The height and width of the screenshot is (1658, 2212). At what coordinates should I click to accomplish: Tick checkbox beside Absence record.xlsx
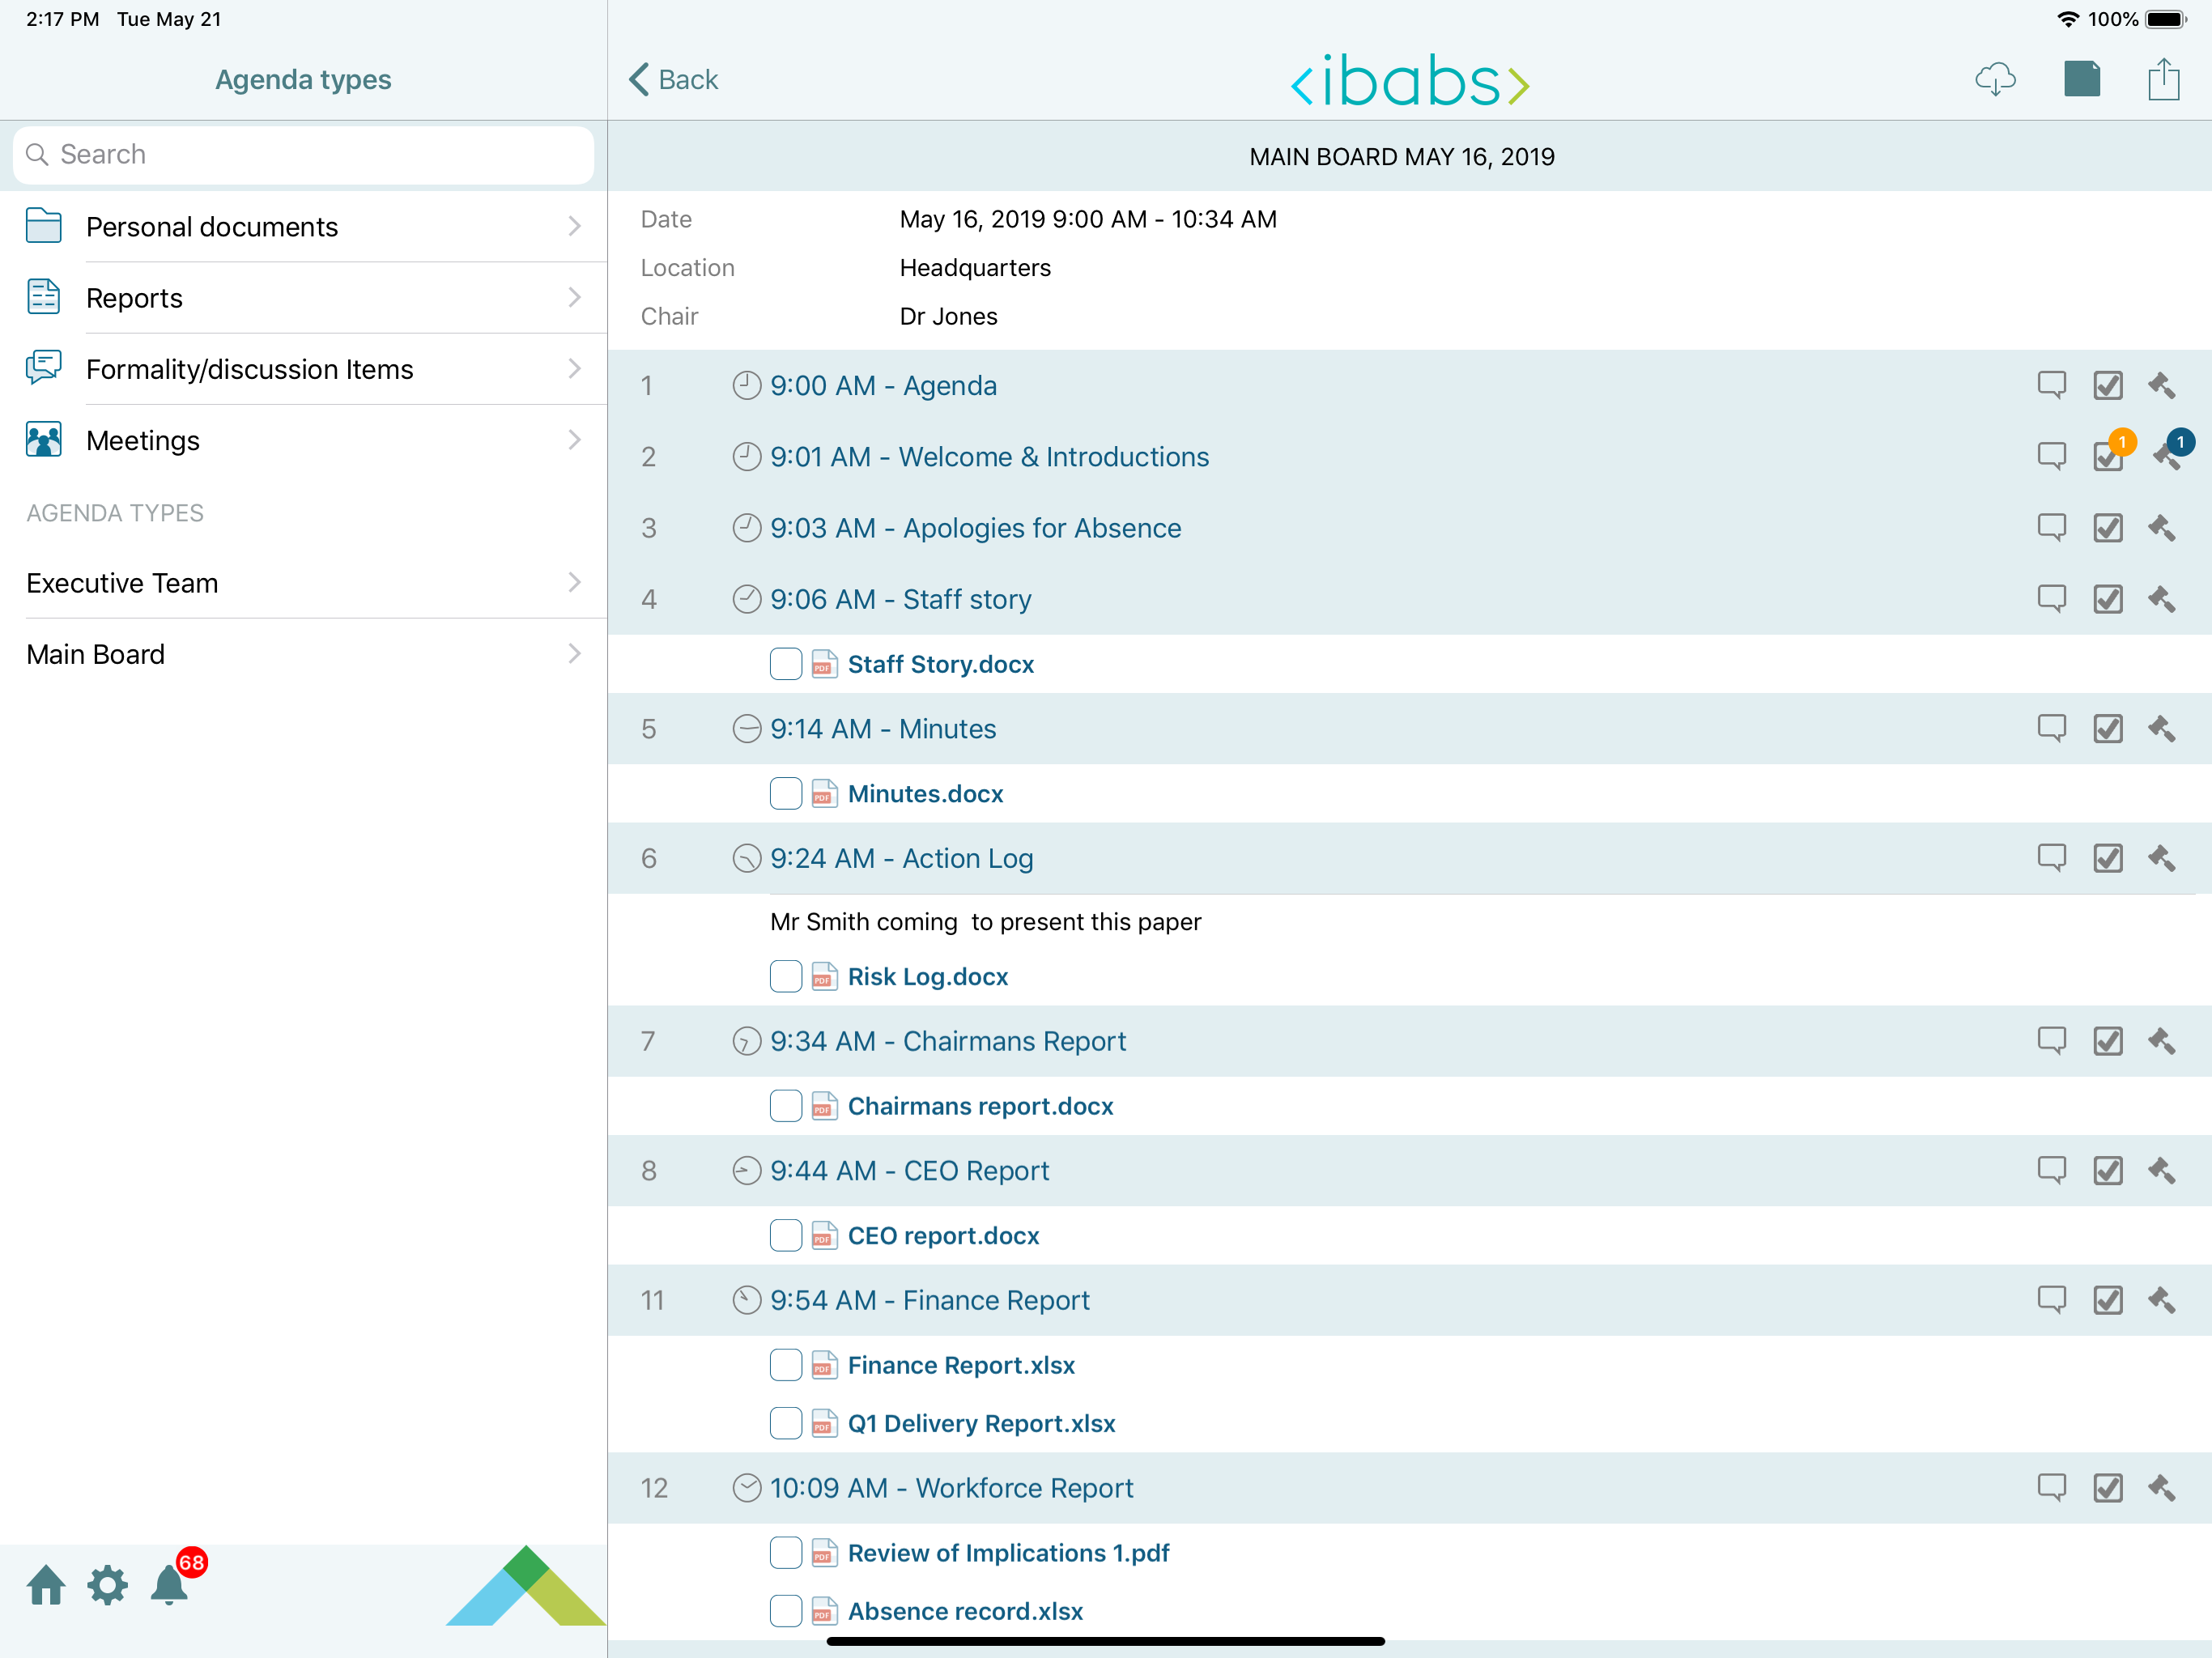[785, 1611]
